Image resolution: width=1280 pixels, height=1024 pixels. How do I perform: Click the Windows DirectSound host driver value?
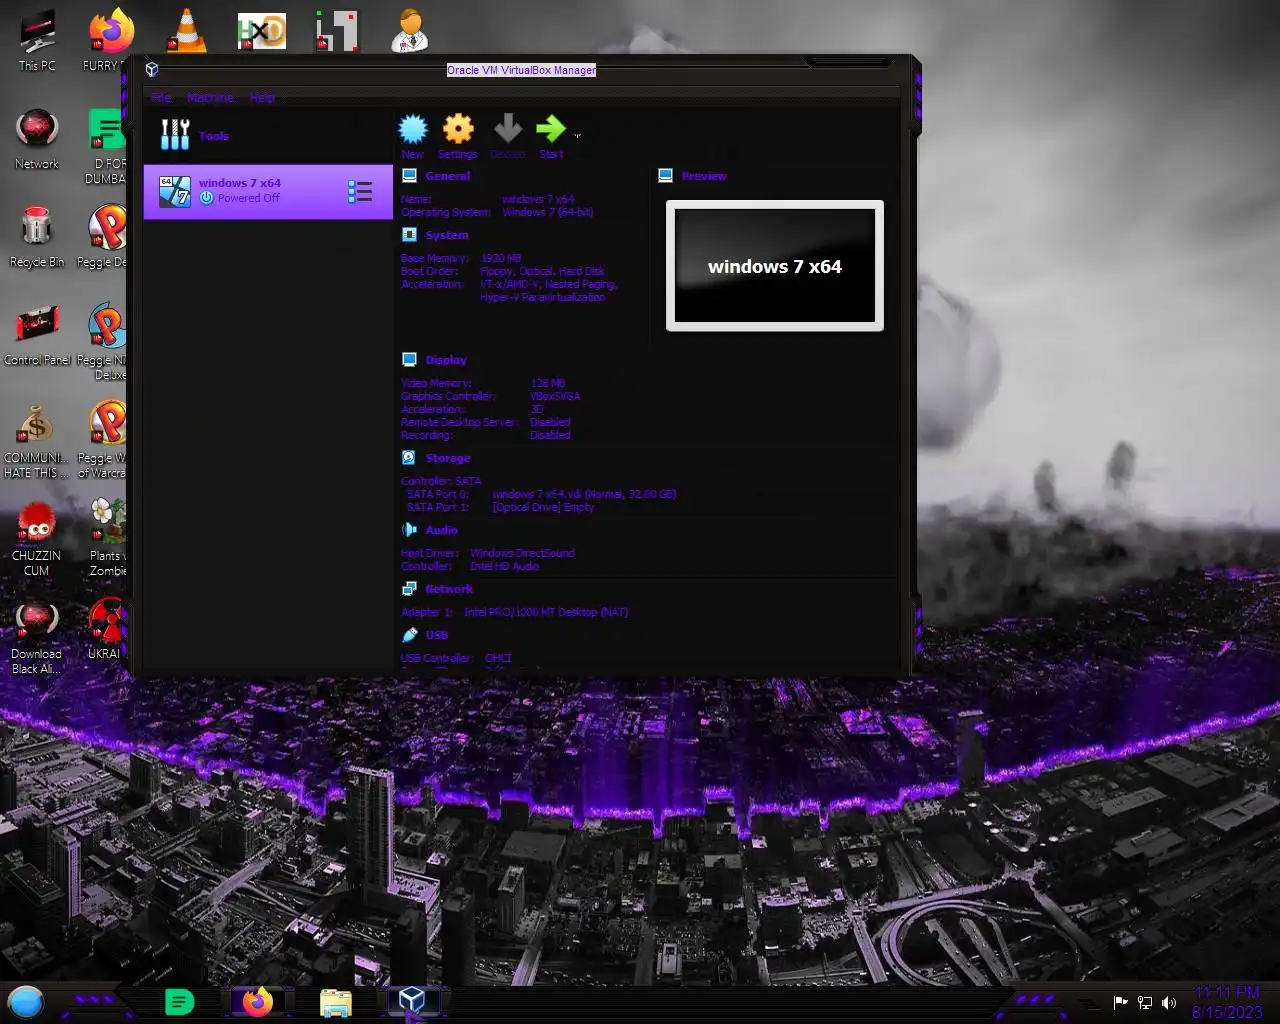click(522, 553)
